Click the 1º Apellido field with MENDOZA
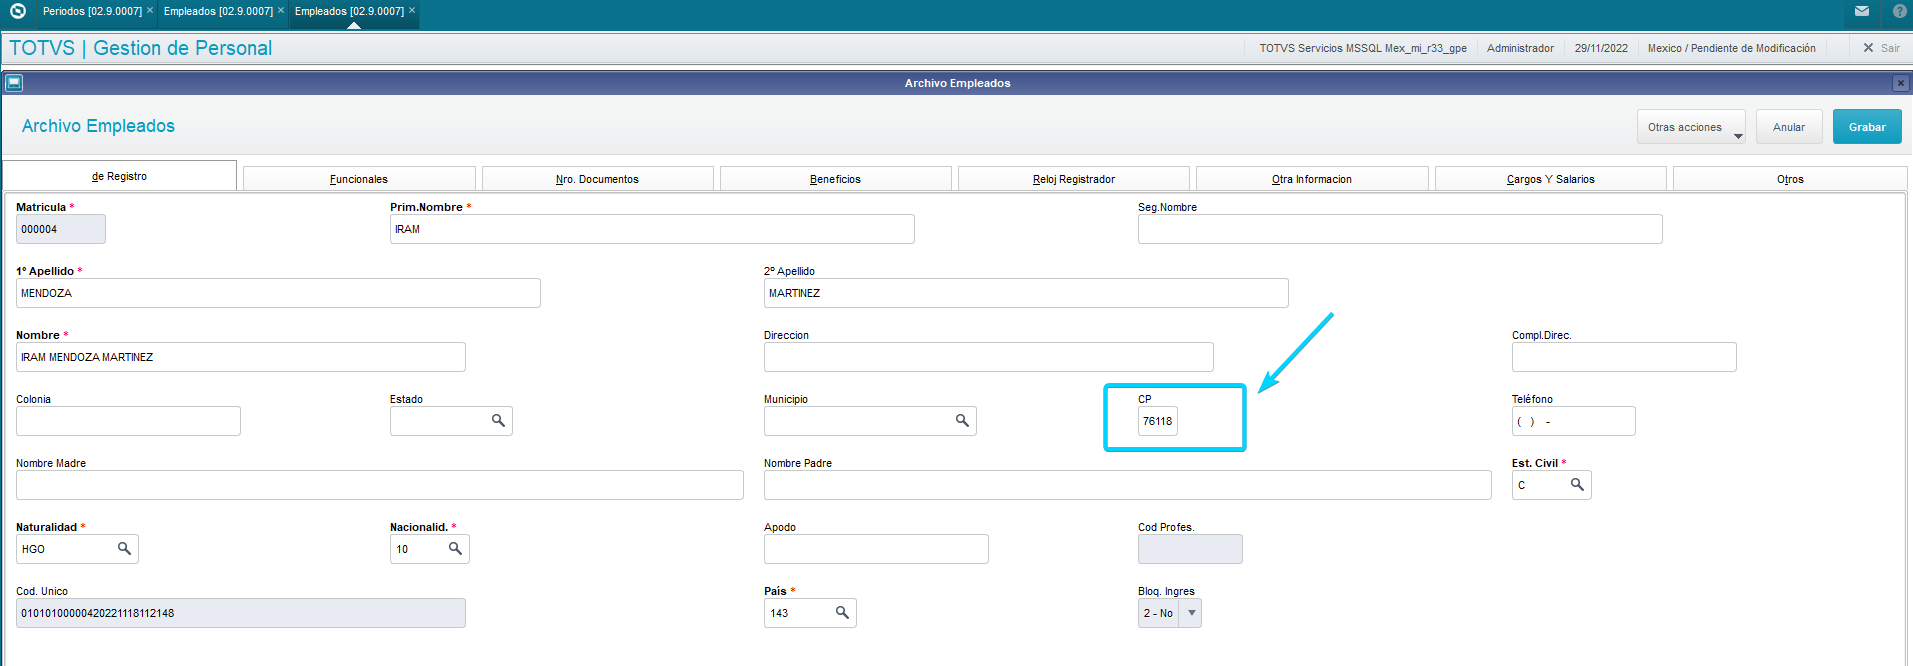The height and width of the screenshot is (666, 1913). (278, 293)
